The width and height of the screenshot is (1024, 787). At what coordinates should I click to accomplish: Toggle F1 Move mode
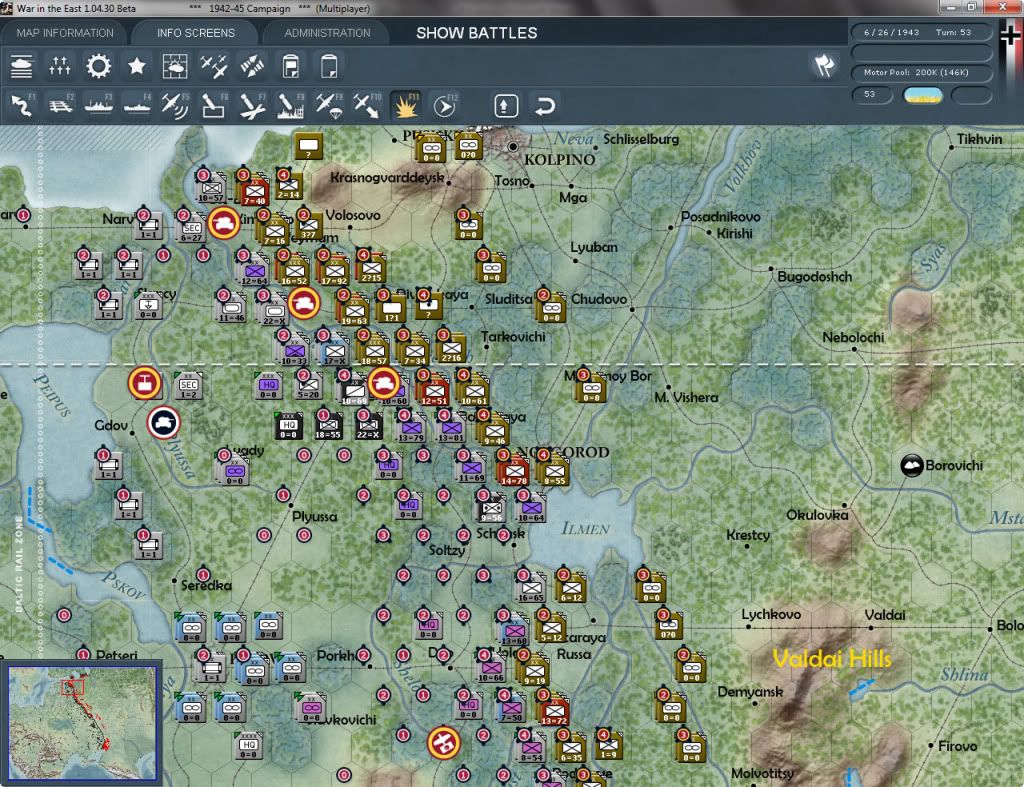click(x=22, y=106)
